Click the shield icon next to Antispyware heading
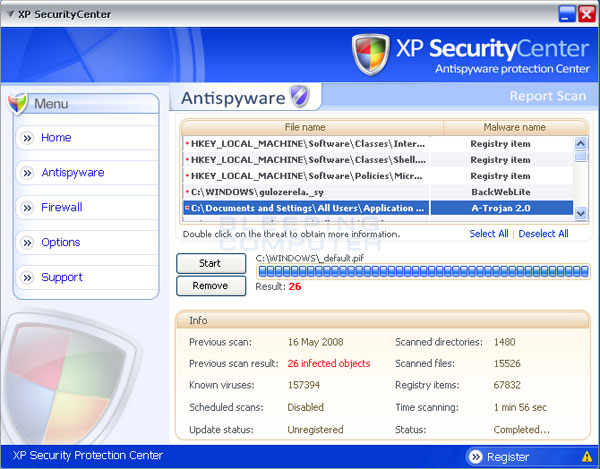 tap(299, 96)
